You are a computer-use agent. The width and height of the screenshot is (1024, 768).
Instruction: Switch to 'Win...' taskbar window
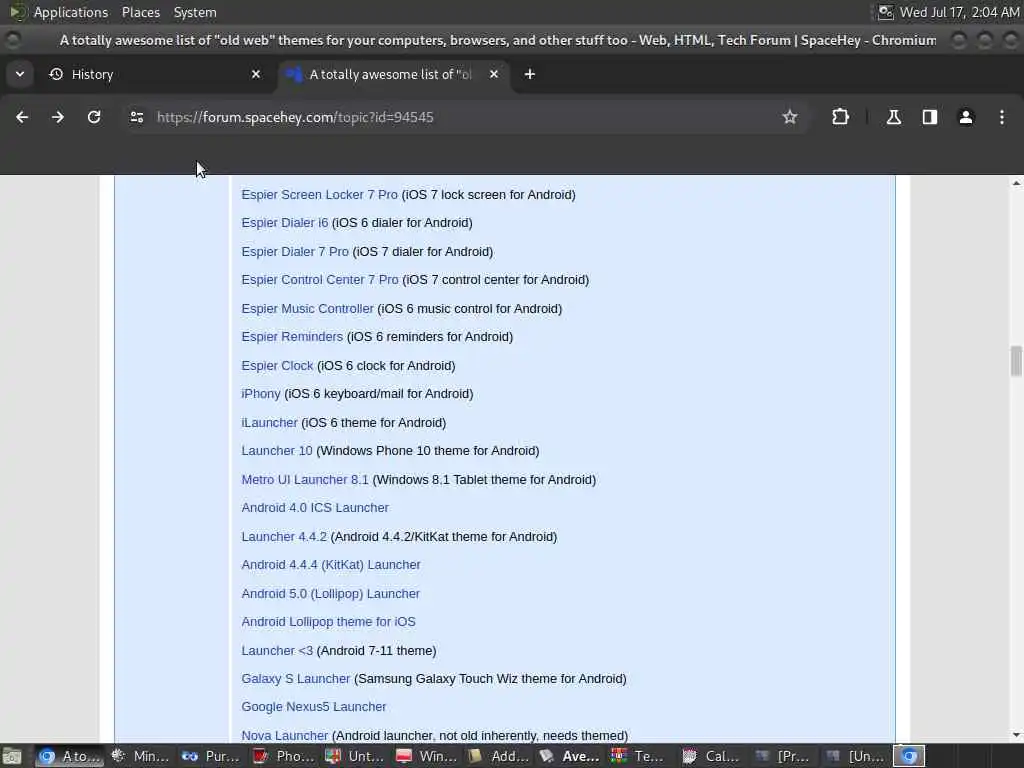[x=426, y=756]
